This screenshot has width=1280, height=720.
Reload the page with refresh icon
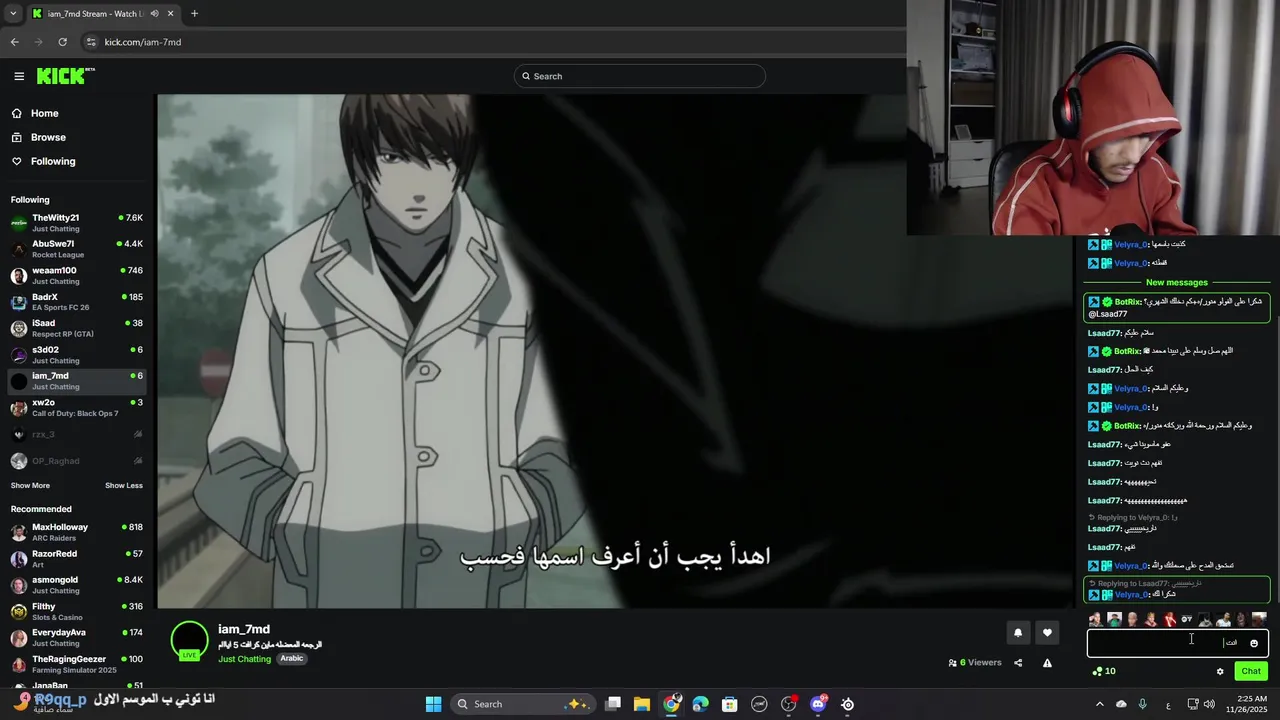point(62,42)
